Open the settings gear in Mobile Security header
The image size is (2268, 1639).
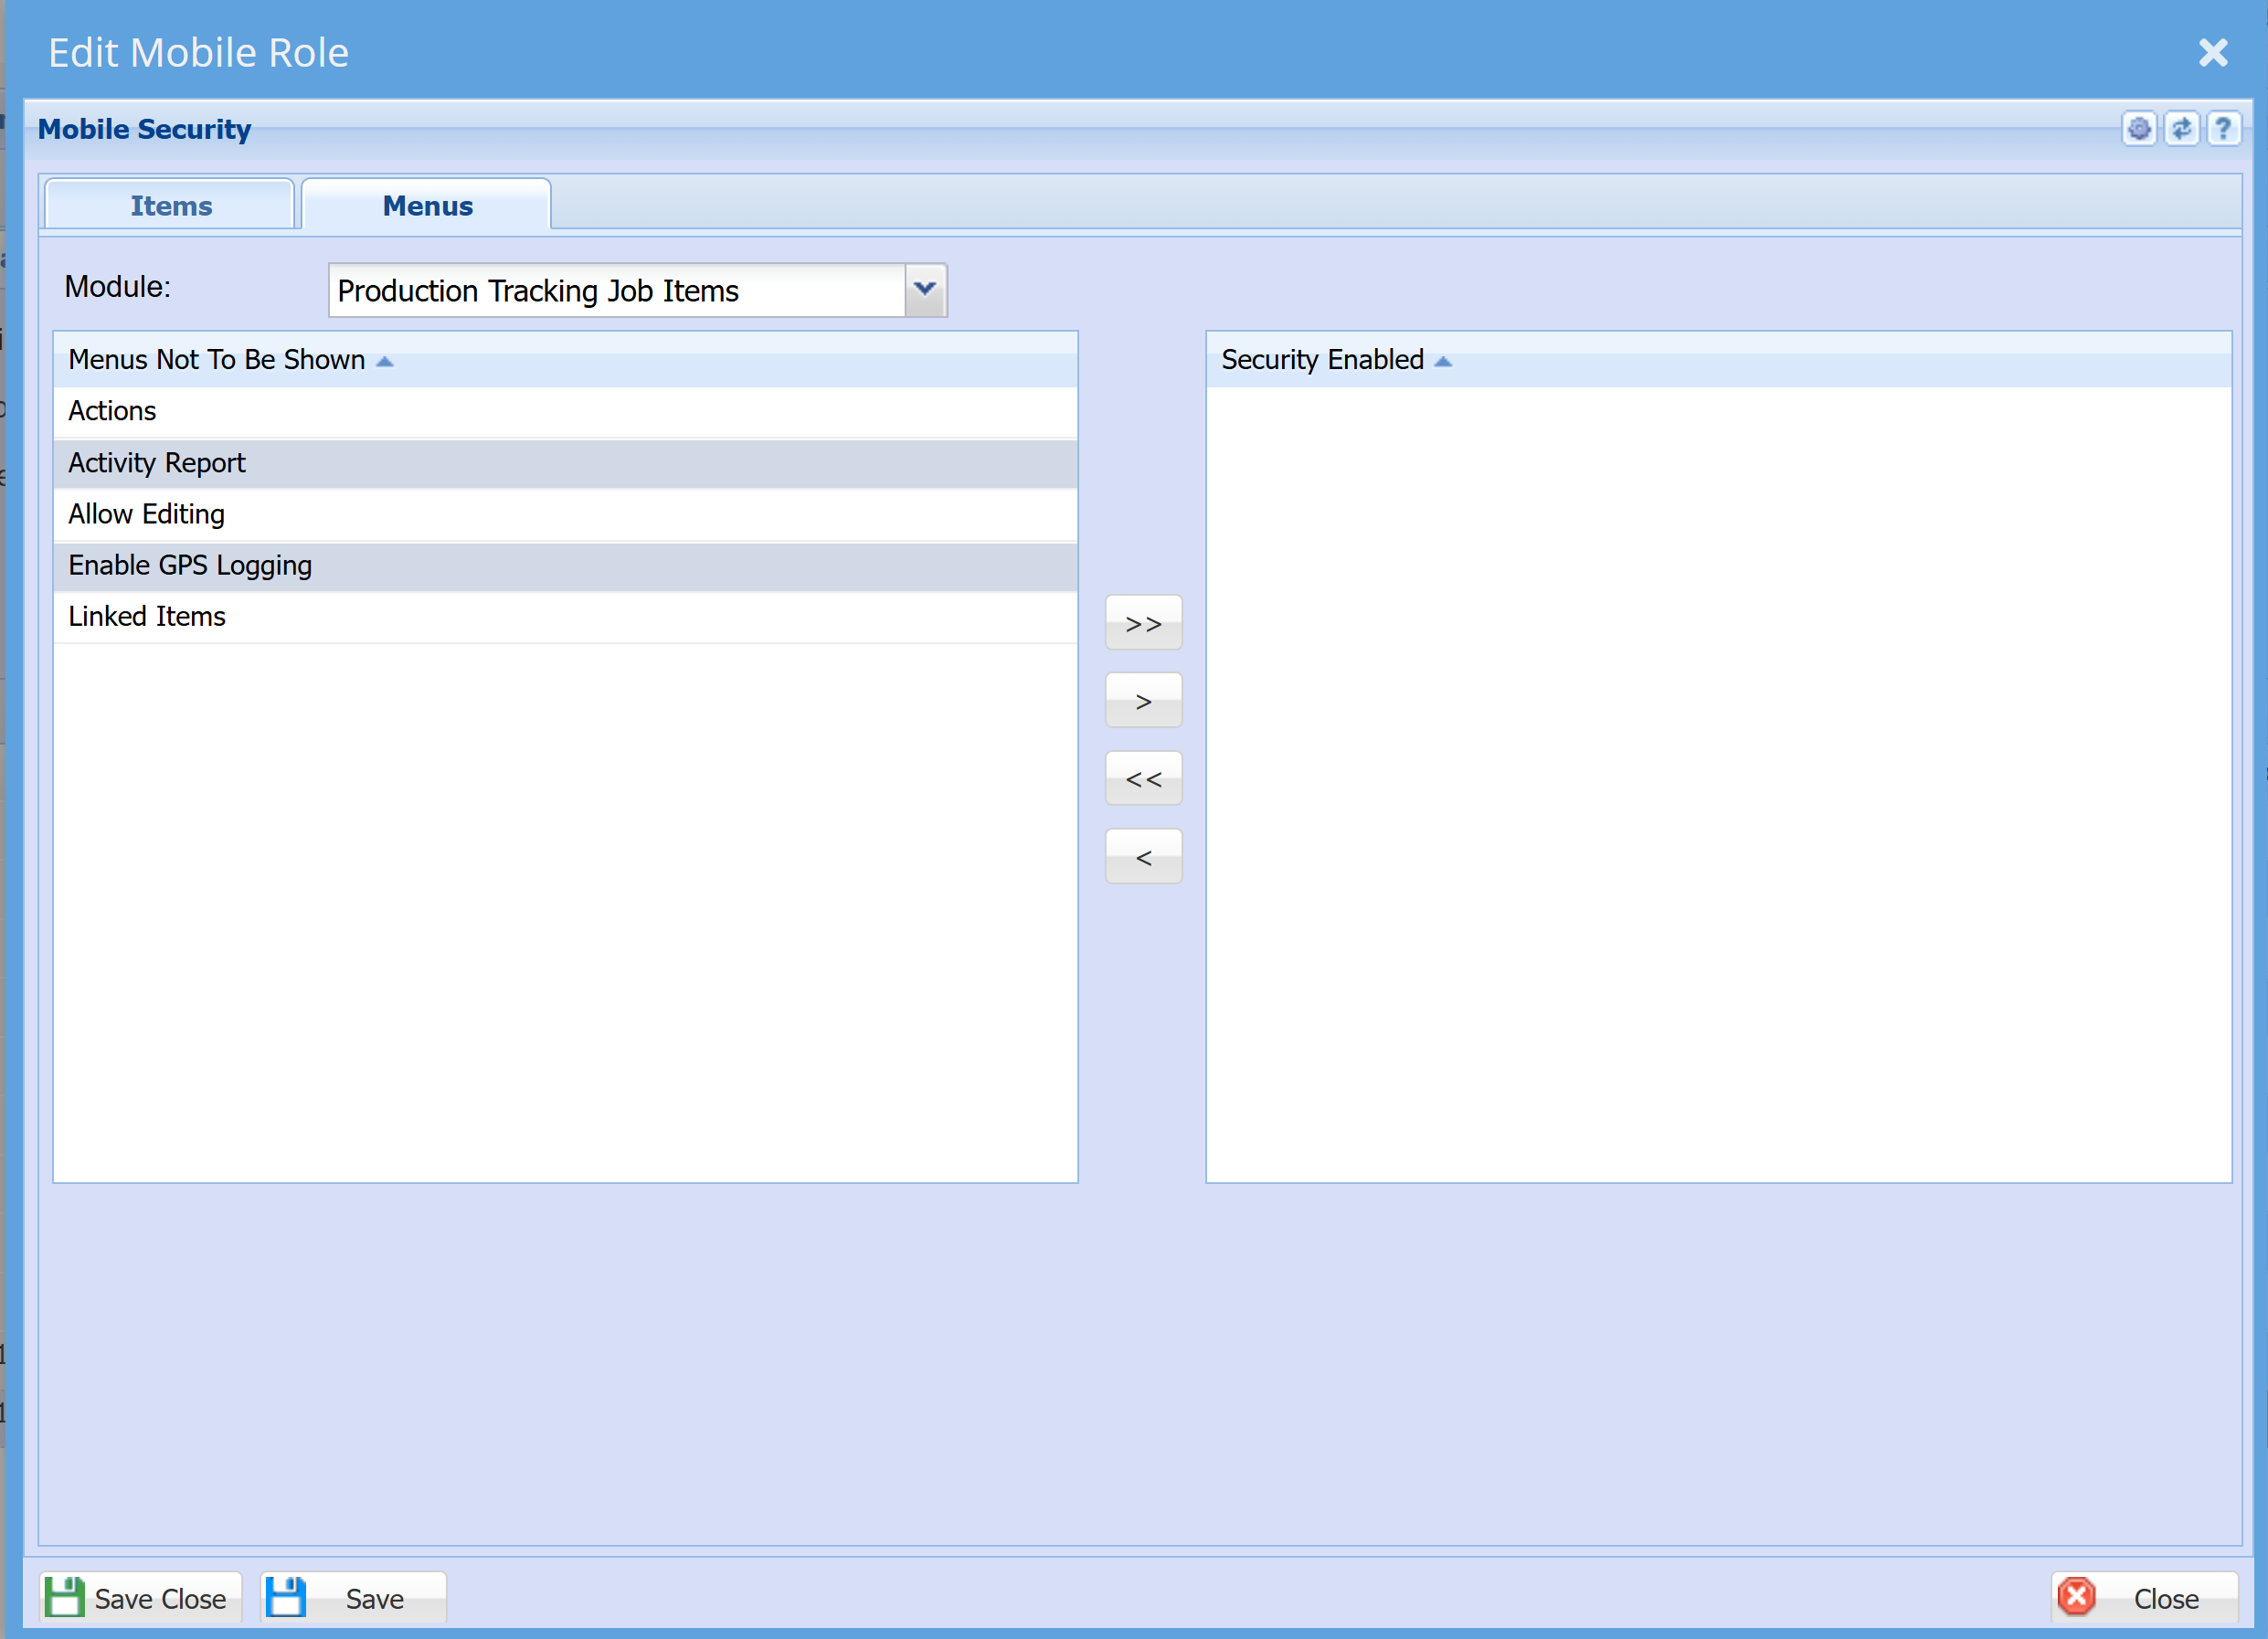[2138, 129]
